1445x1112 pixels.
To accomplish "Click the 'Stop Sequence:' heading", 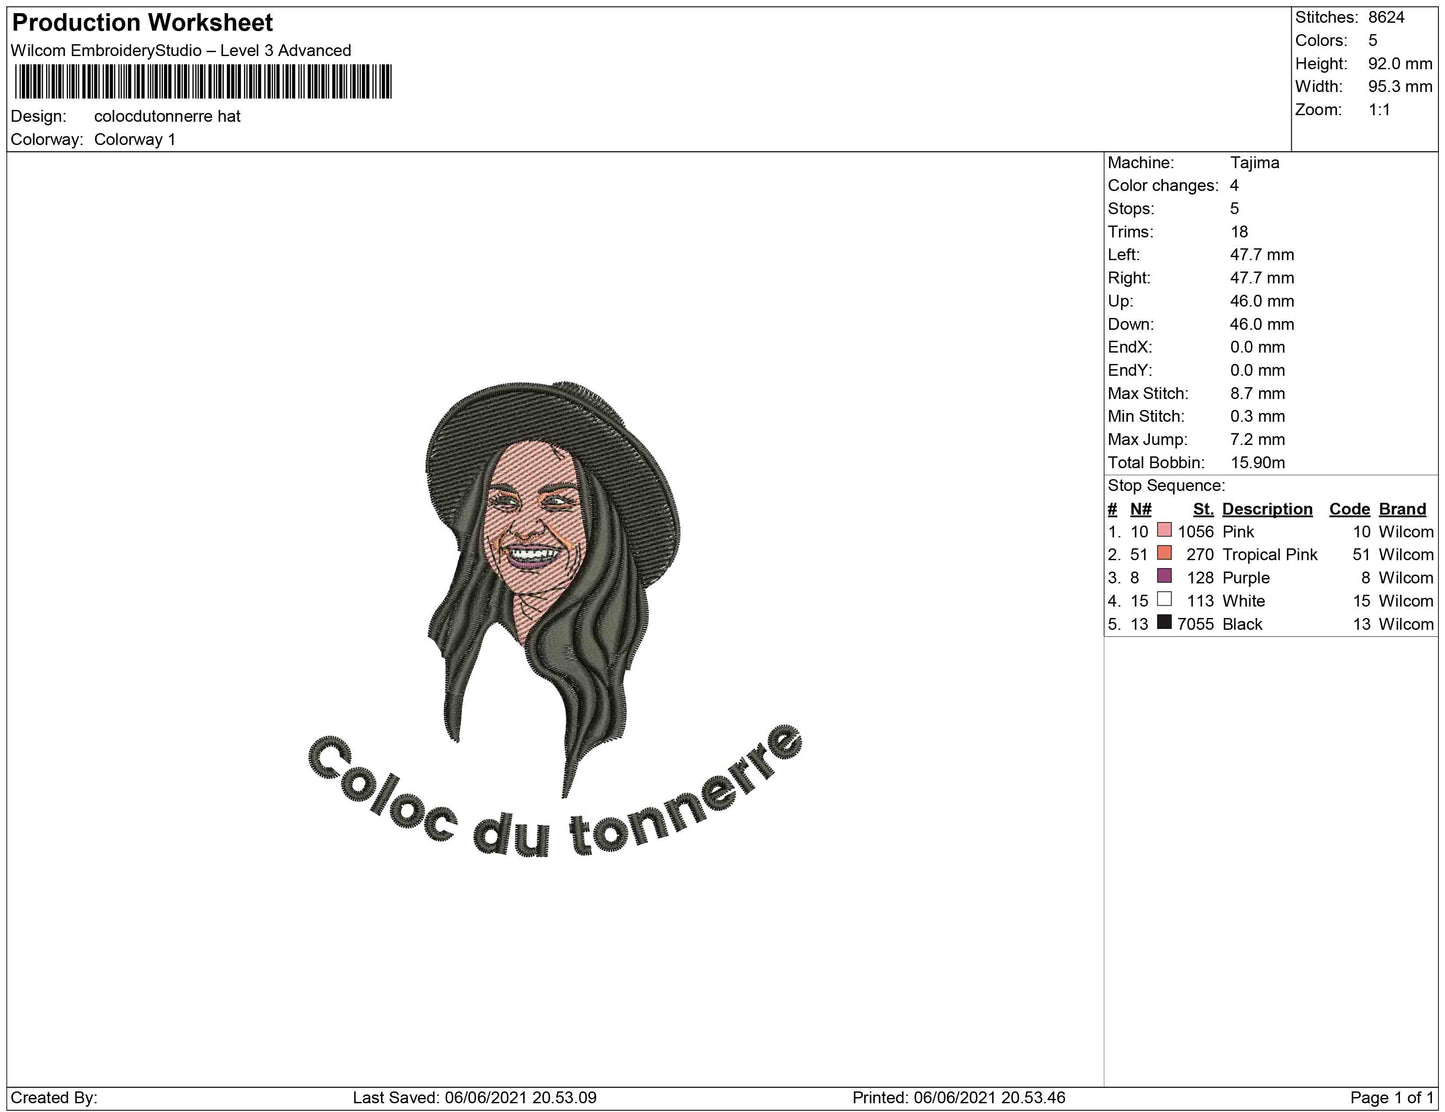I will (1166, 485).
